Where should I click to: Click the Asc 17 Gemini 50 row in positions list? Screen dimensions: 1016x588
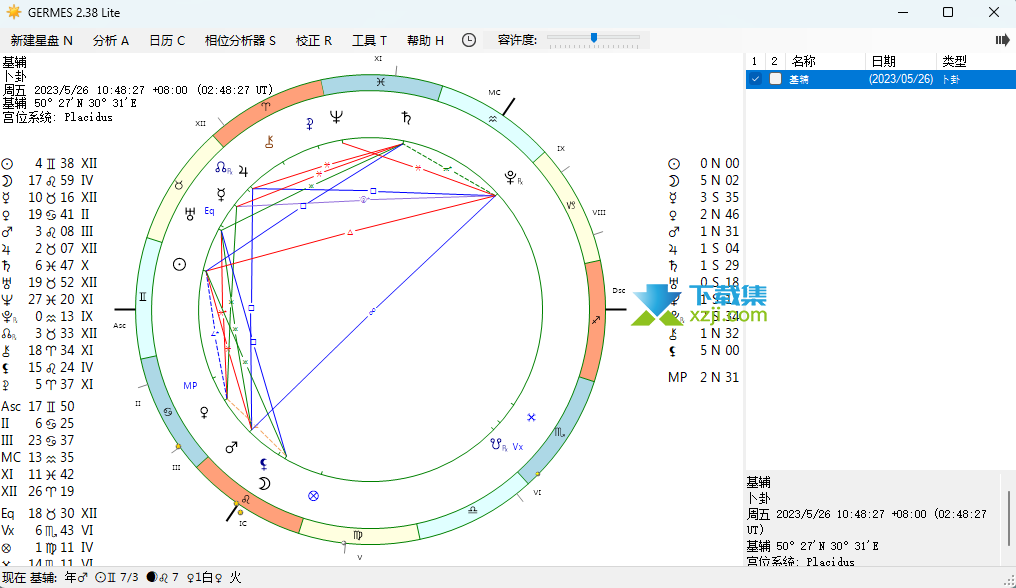coord(38,406)
